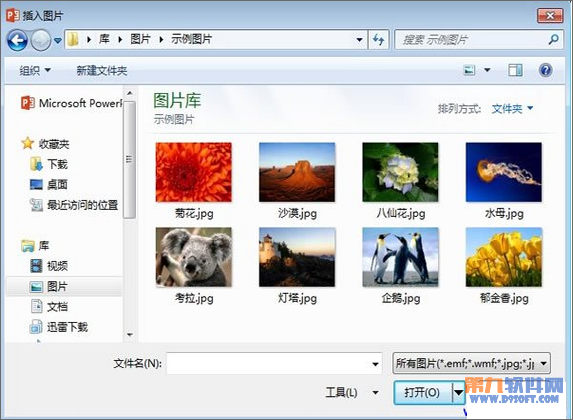Select Microsoft PowerPoint in the navigation pane
Screen dimensions: 573x420
(x=71, y=103)
